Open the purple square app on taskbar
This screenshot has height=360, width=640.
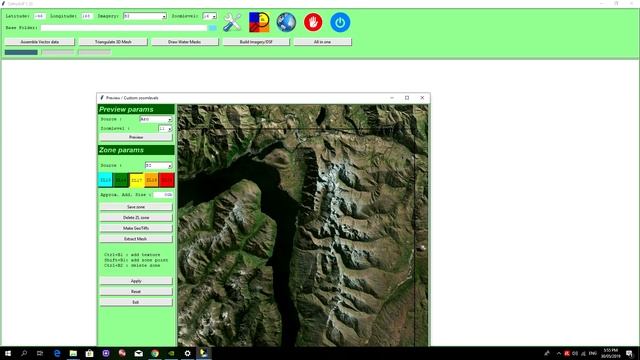point(106,353)
